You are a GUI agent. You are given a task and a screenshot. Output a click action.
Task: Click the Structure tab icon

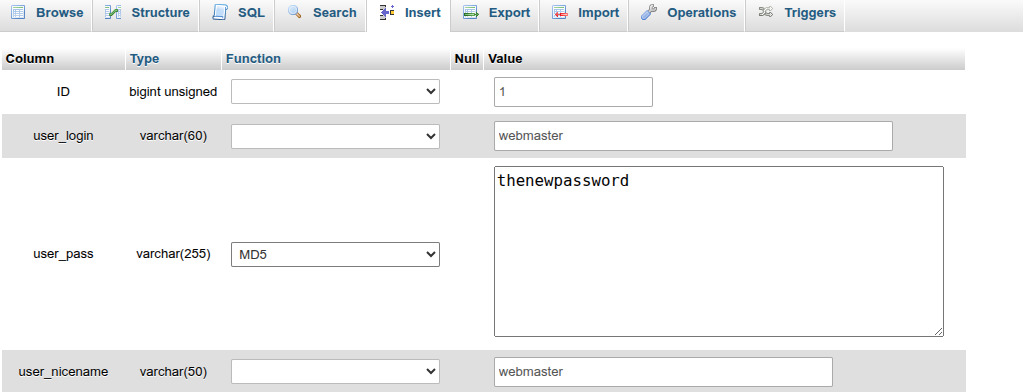coord(113,12)
